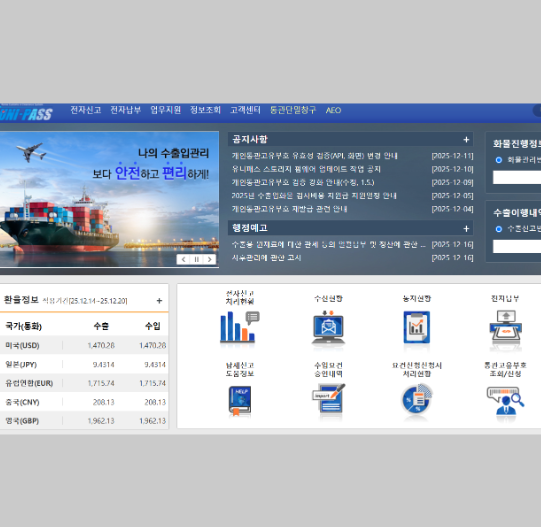
Task: Open 행정예고 item 관한 고시 second row
Action: click(x=266, y=258)
